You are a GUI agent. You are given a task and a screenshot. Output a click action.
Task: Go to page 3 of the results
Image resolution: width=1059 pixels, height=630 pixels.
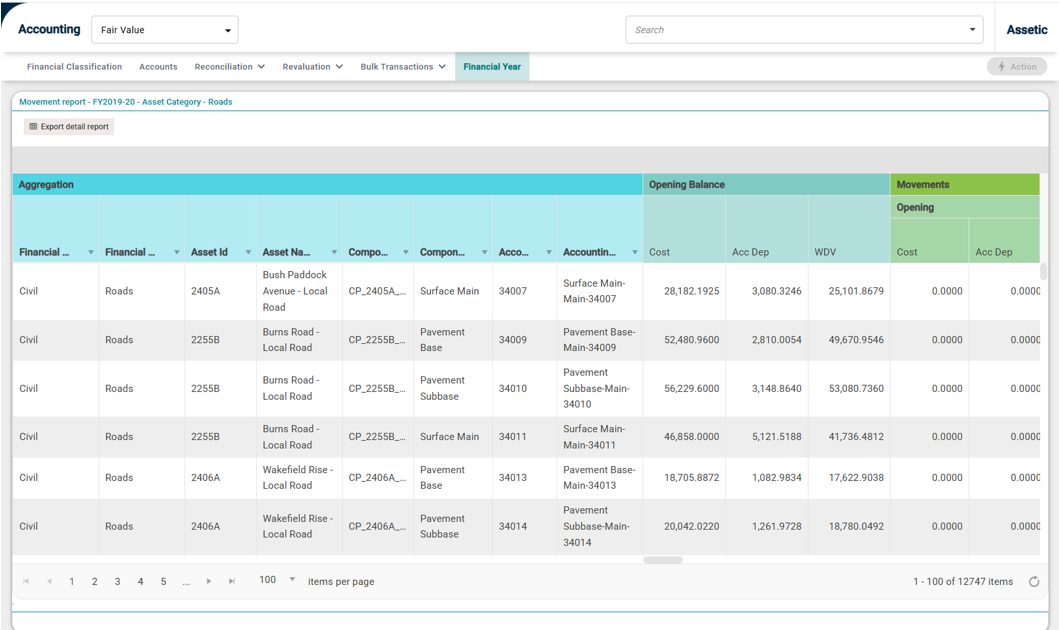118,581
